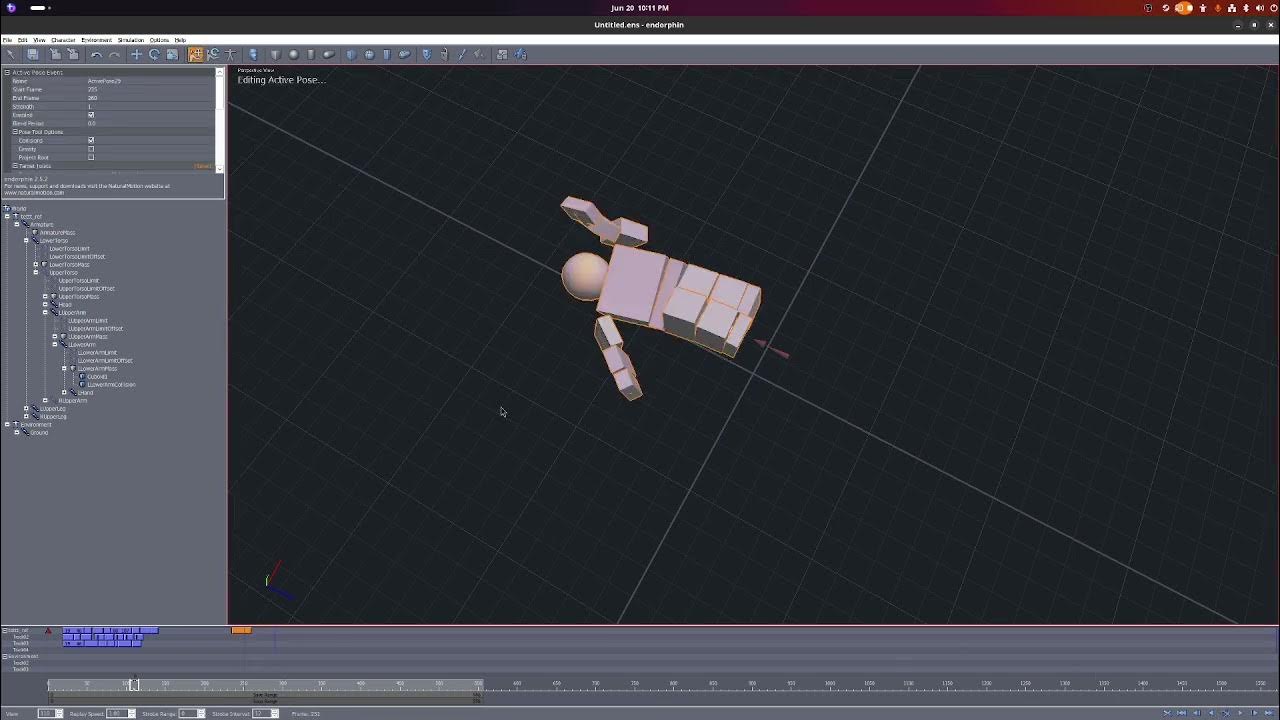Viewport: 1280px width, 720px height.
Task: Select ArmatureMass in the hierarchy tree
Action: point(58,233)
